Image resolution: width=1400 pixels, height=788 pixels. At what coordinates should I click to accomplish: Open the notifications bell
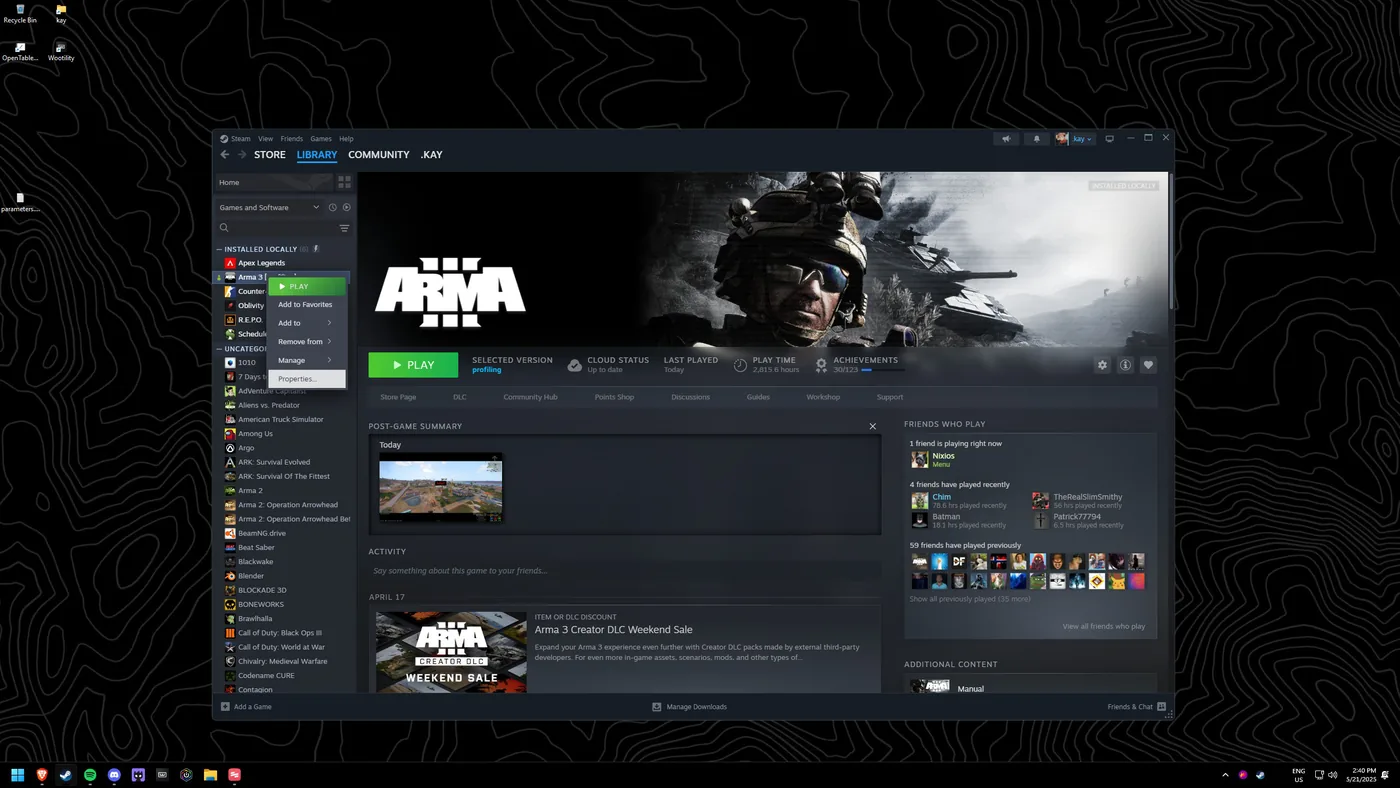pyautogui.click(x=1036, y=139)
